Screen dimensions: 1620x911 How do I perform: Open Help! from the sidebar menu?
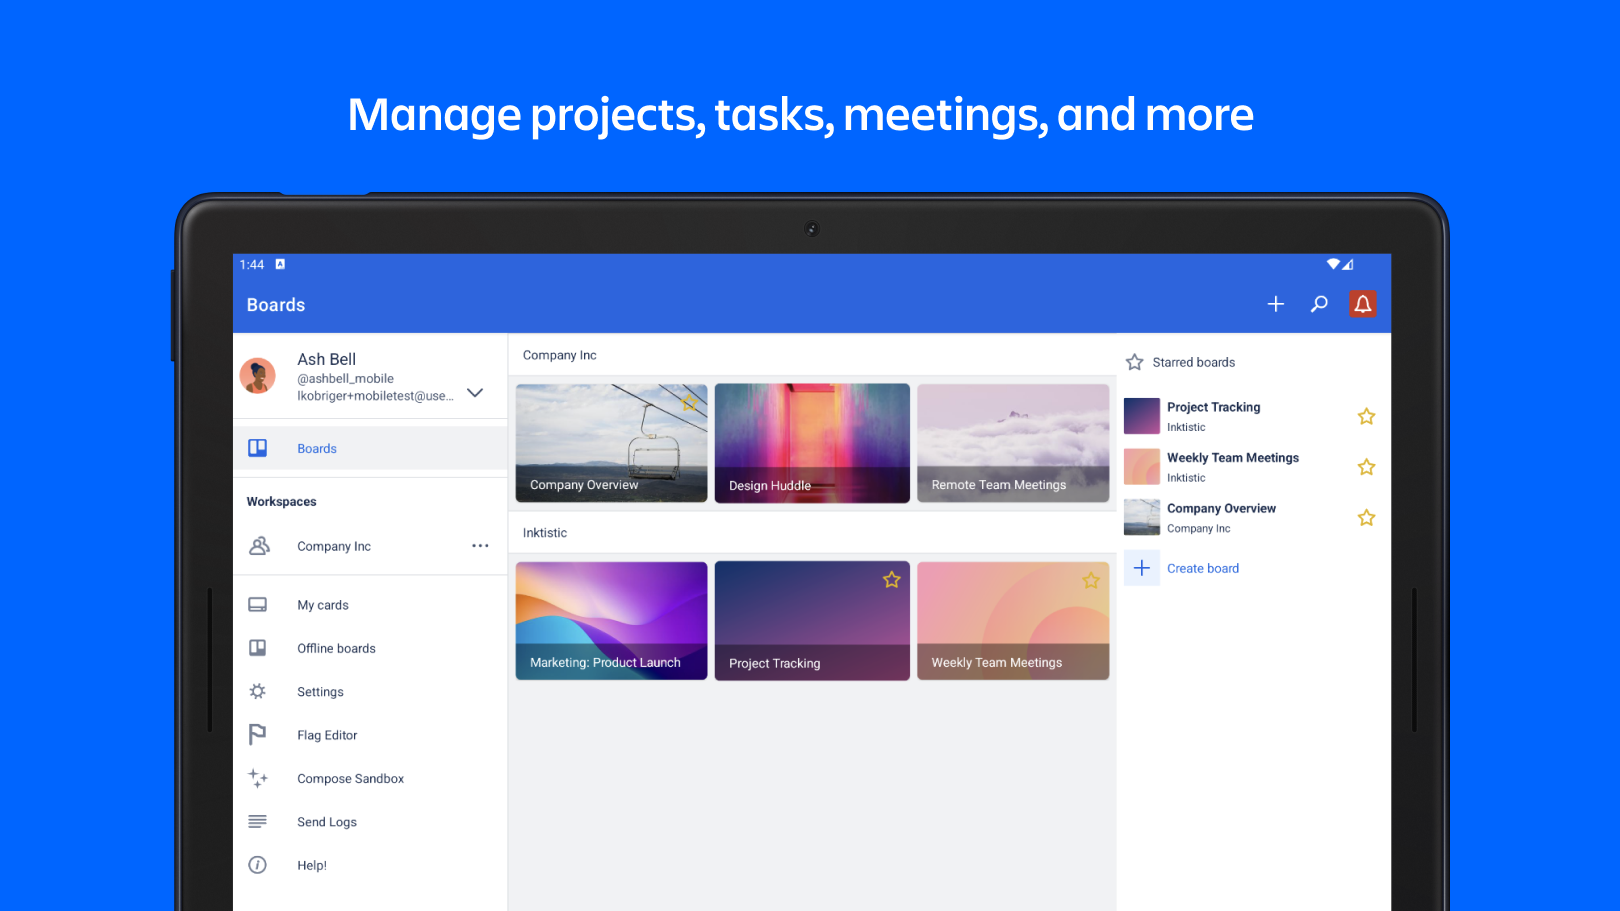click(x=311, y=864)
